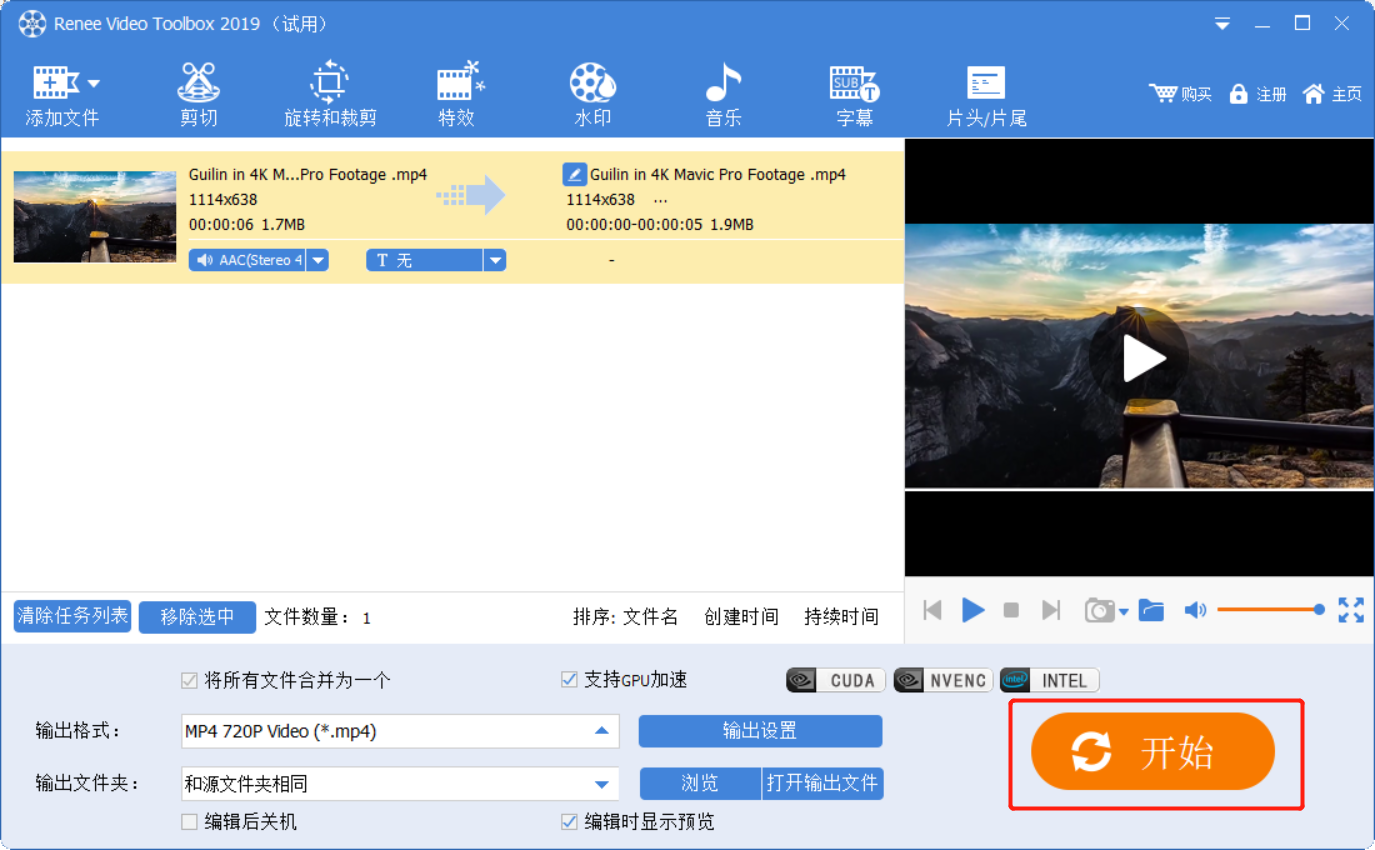
Task: Click the edit pencil icon beside output filename
Action: [x=574, y=175]
